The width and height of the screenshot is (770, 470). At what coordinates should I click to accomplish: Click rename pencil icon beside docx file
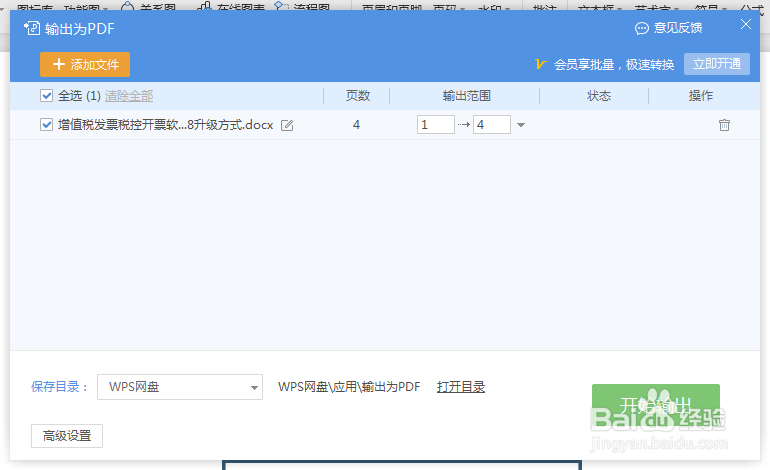point(287,125)
